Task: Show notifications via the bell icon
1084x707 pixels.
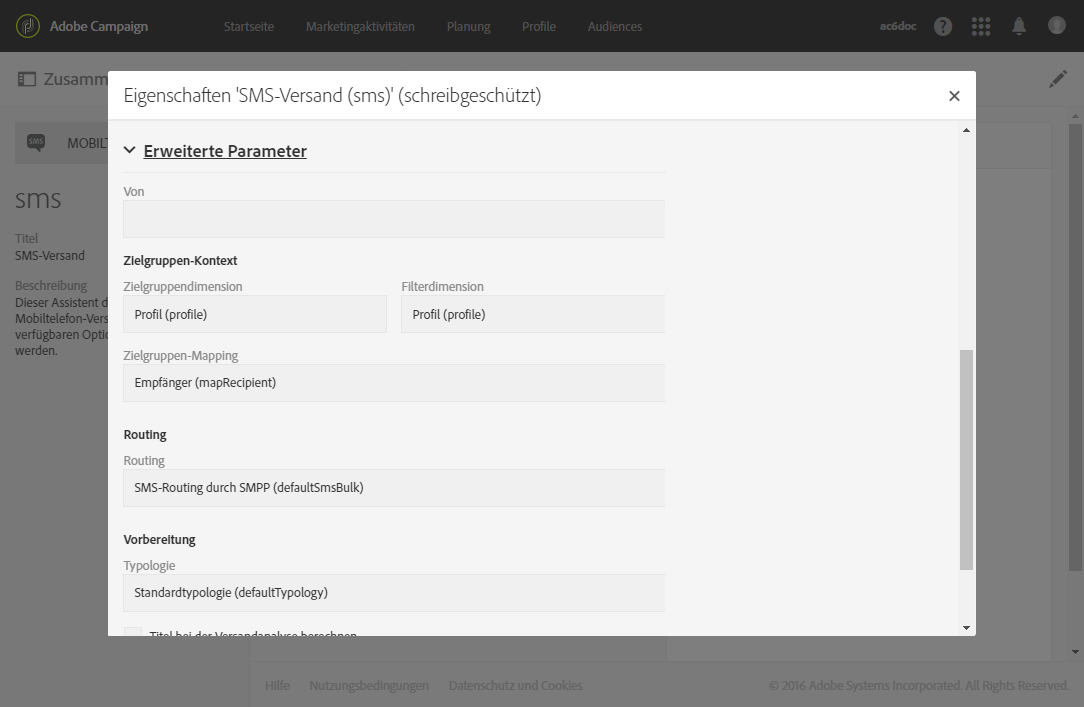Action: pos(1019,26)
